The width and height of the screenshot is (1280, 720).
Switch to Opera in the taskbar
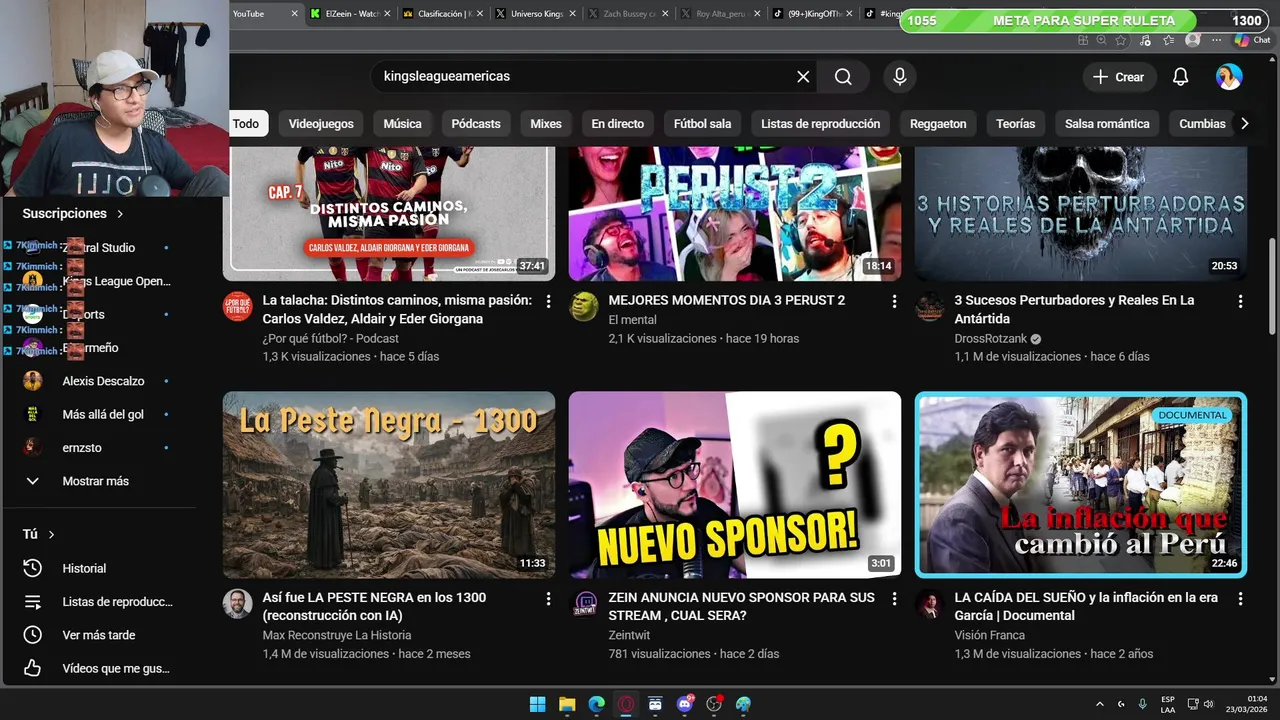(x=626, y=704)
